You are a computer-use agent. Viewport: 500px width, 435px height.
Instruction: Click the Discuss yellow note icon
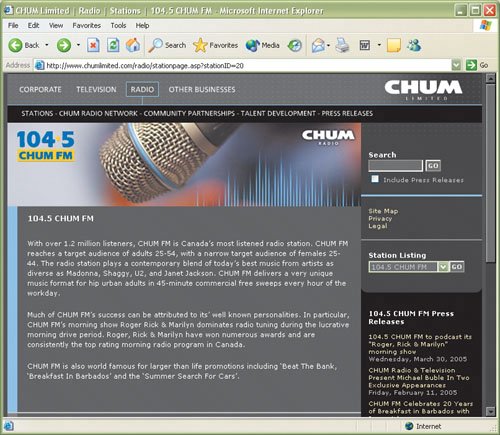394,45
